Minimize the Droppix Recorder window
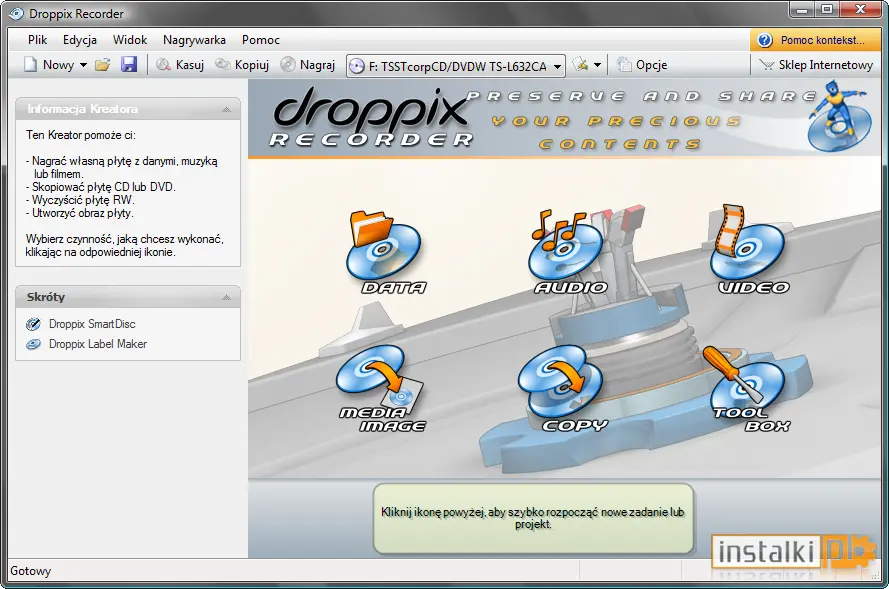This screenshot has height=589, width=889. 802,10
